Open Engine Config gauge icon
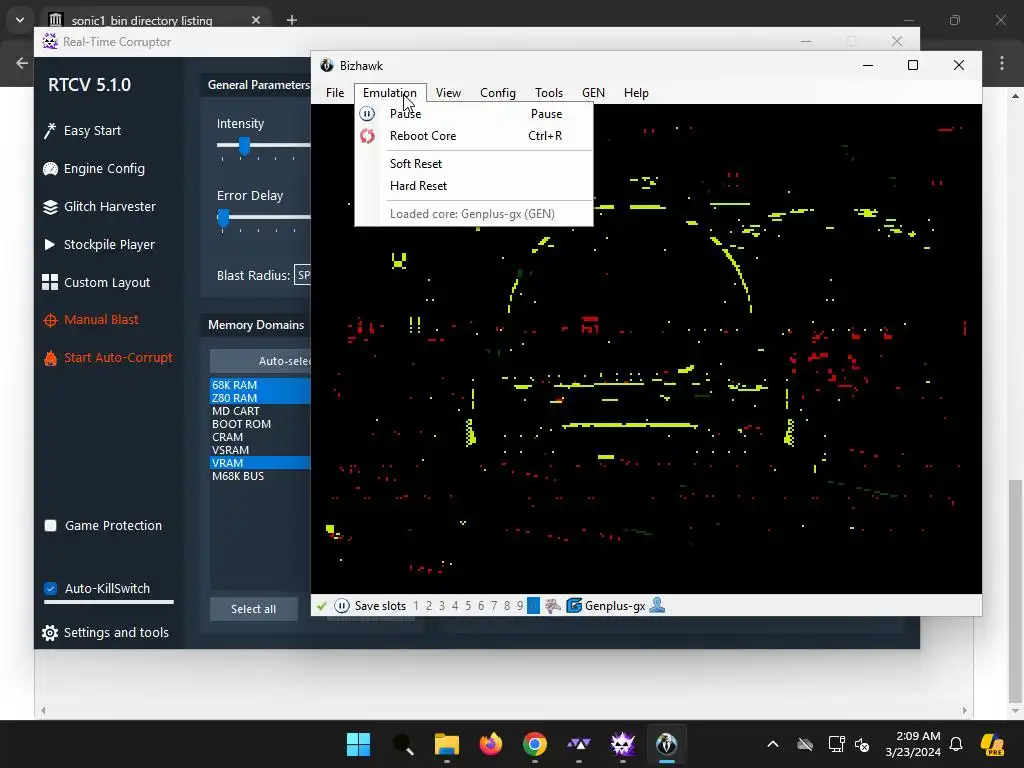The width and height of the screenshot is (1024, 768). [x=50, y=168]
